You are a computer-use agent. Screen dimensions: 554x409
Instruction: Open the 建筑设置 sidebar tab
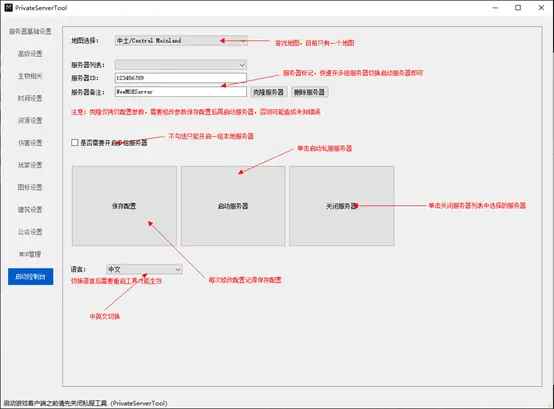30,209
